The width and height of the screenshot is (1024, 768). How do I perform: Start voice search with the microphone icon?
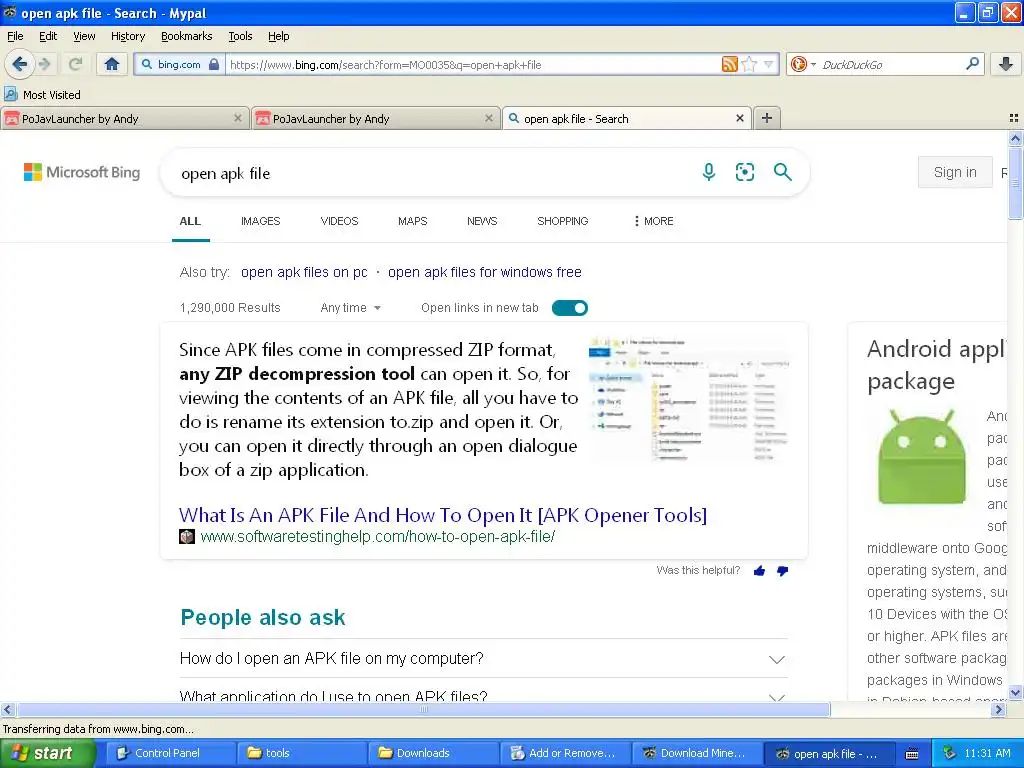[709, 172]
